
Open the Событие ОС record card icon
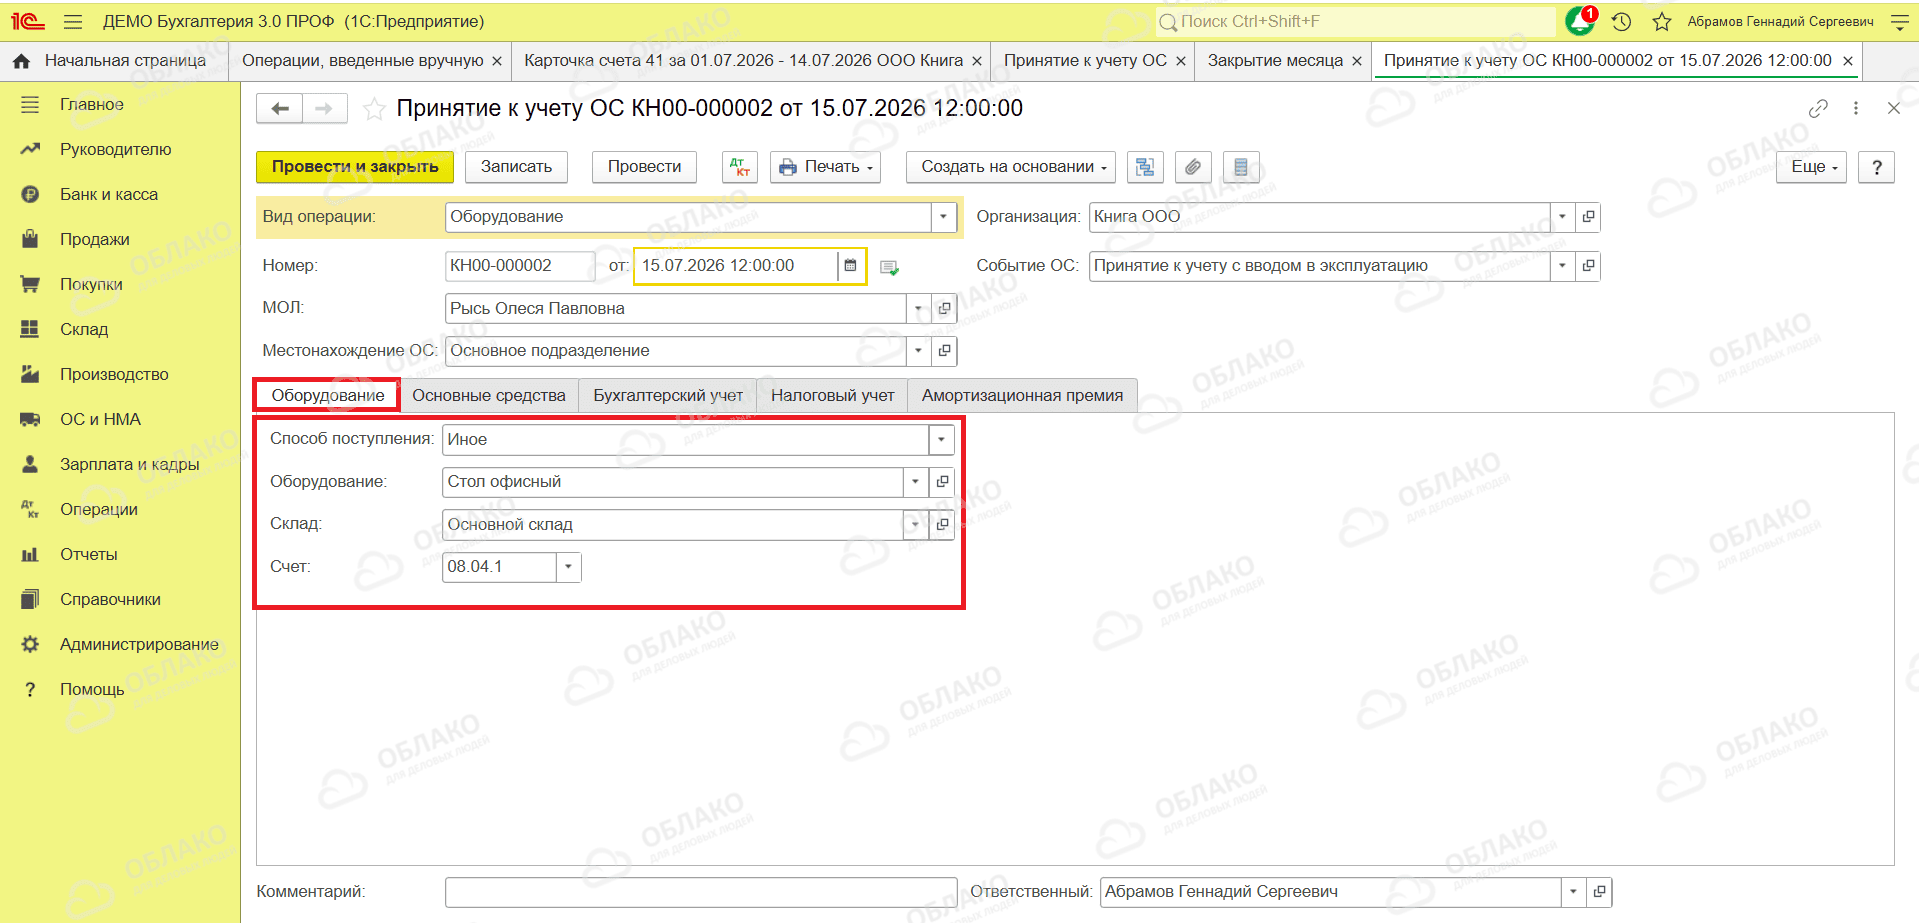point(1588,266)
